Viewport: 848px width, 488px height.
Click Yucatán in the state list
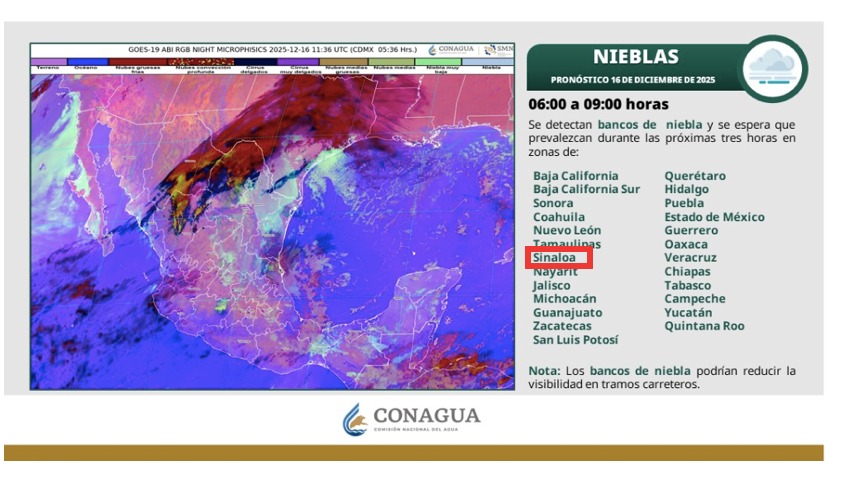(688, 313)
